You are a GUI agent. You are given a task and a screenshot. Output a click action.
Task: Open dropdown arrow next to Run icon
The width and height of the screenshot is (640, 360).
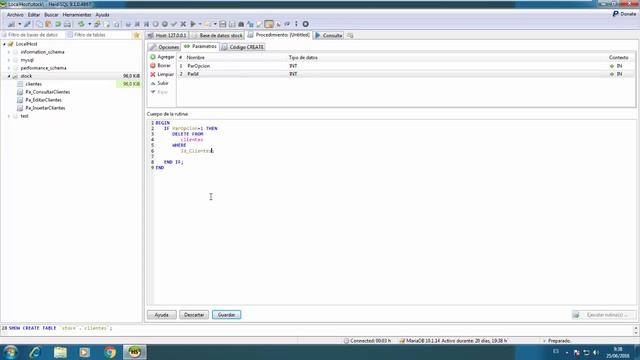pos(200,24)
